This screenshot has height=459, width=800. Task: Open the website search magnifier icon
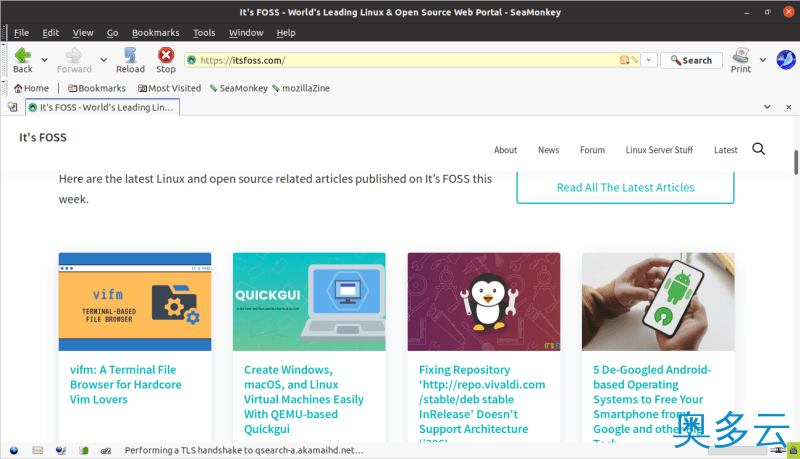(759, 149)
